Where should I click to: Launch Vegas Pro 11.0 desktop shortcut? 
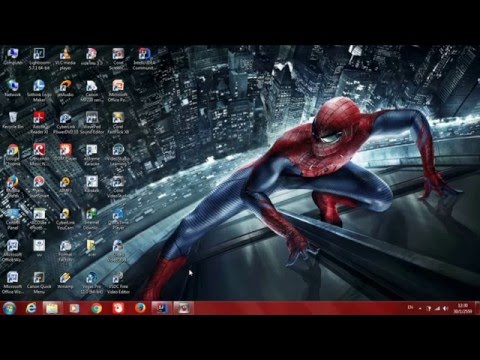click(x=91, y=283)
